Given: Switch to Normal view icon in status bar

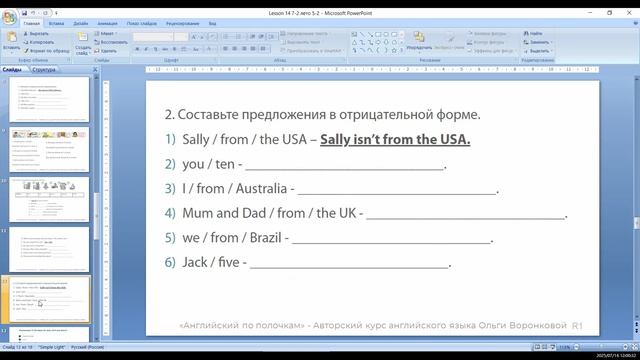Looking at the screenshot, I should 537,347.
